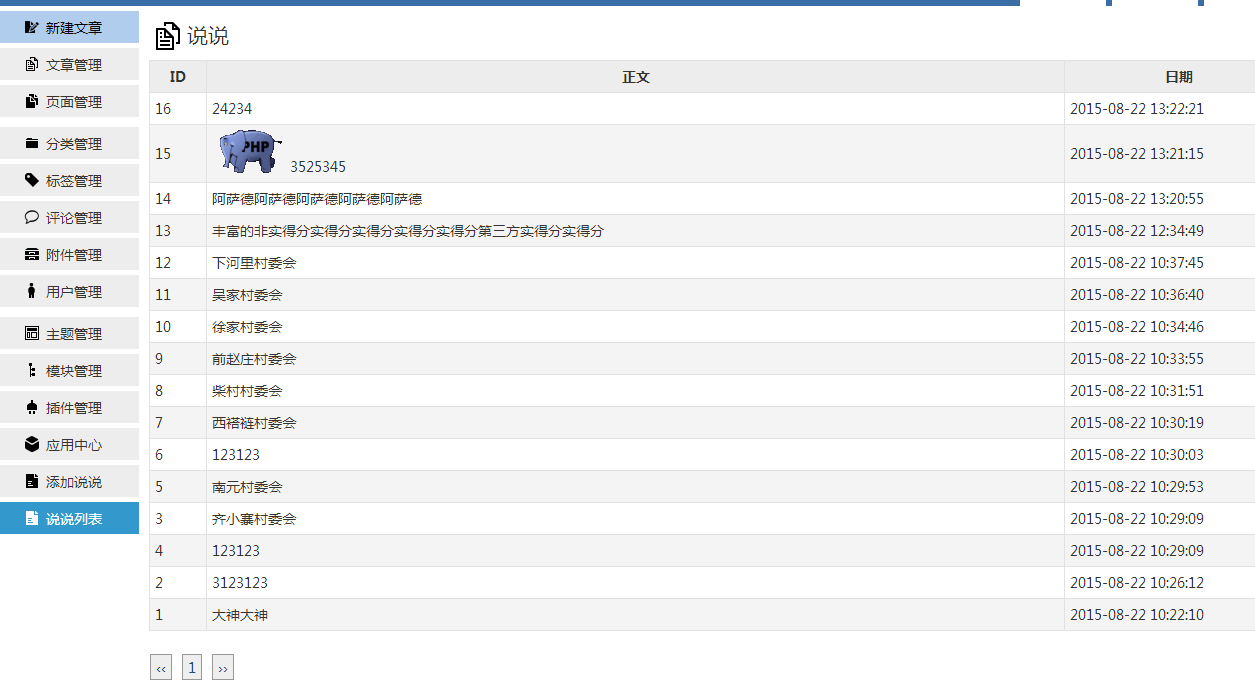Click the 文章管理 document icon
This screenshot has width=1255, height=687.
click(32, 65)
